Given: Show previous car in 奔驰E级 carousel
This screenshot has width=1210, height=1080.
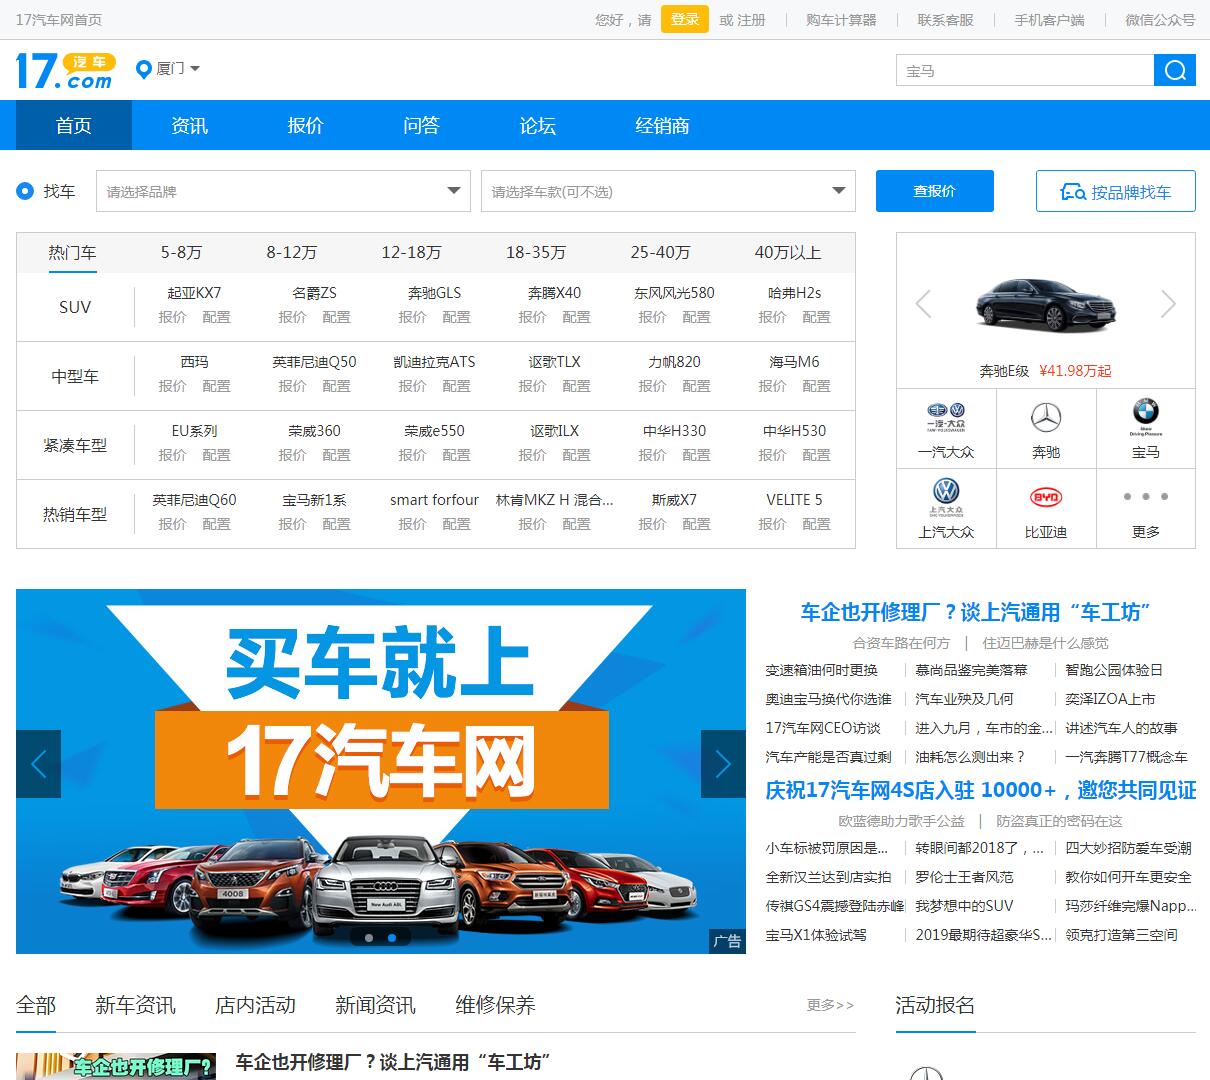Looking at the screenshot, I should coord(923,303).
